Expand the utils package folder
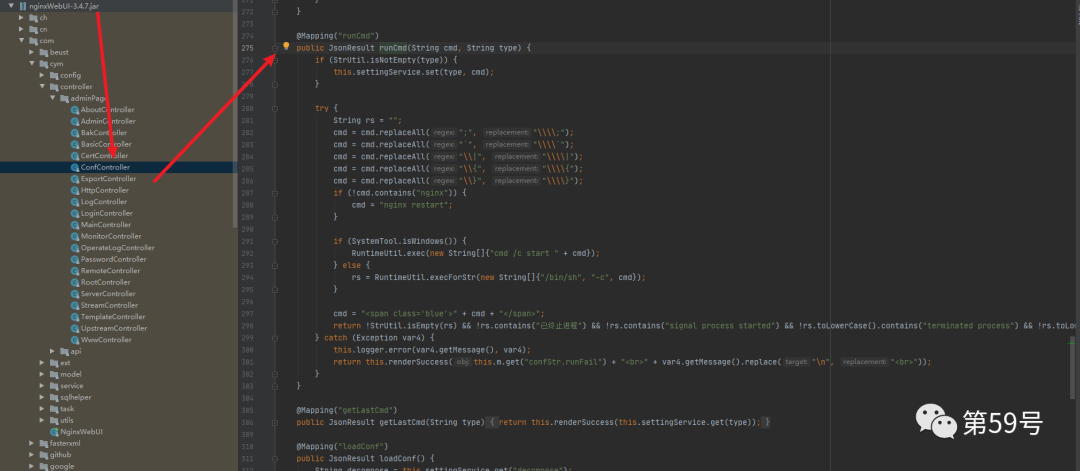Screen dimensions: 1080x471 coord(43,420)
